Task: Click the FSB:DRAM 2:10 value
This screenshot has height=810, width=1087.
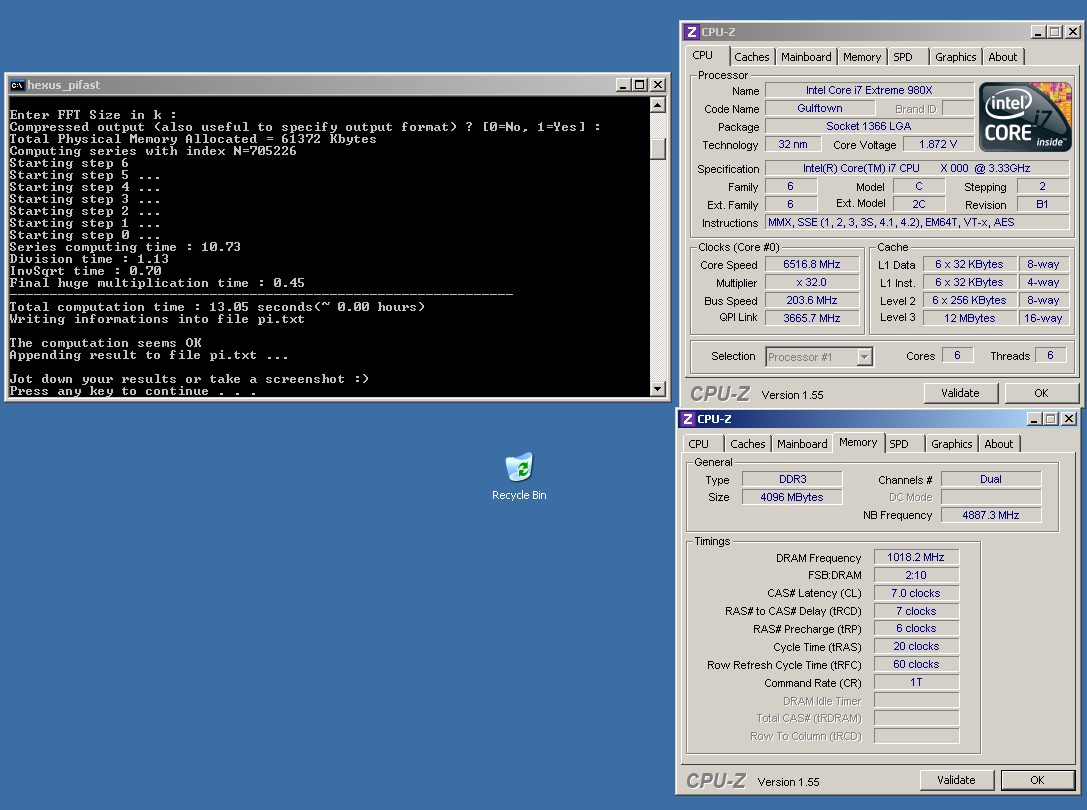Action: point(916,575)
